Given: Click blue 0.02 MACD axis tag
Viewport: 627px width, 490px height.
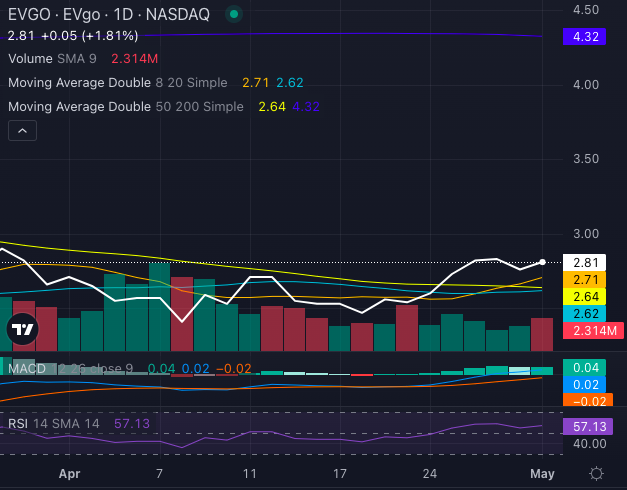Looking at the screenshot, I should 584,385.
